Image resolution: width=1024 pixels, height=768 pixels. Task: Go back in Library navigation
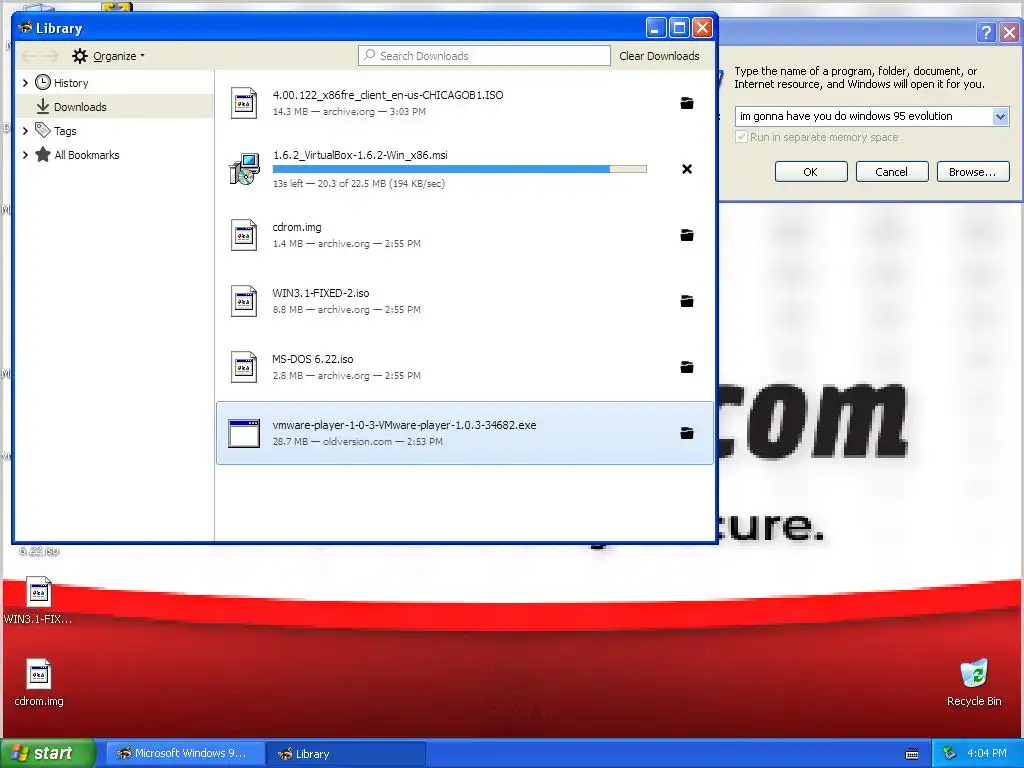point(29,56)
